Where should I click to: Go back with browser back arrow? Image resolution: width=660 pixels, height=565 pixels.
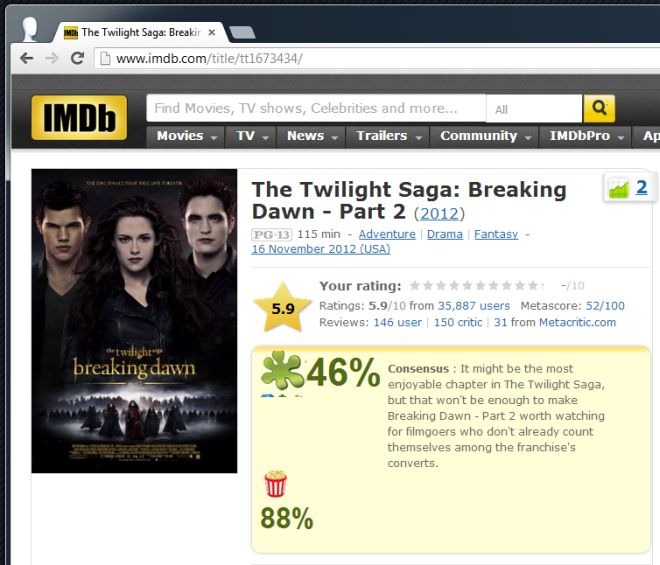(27, 58)
